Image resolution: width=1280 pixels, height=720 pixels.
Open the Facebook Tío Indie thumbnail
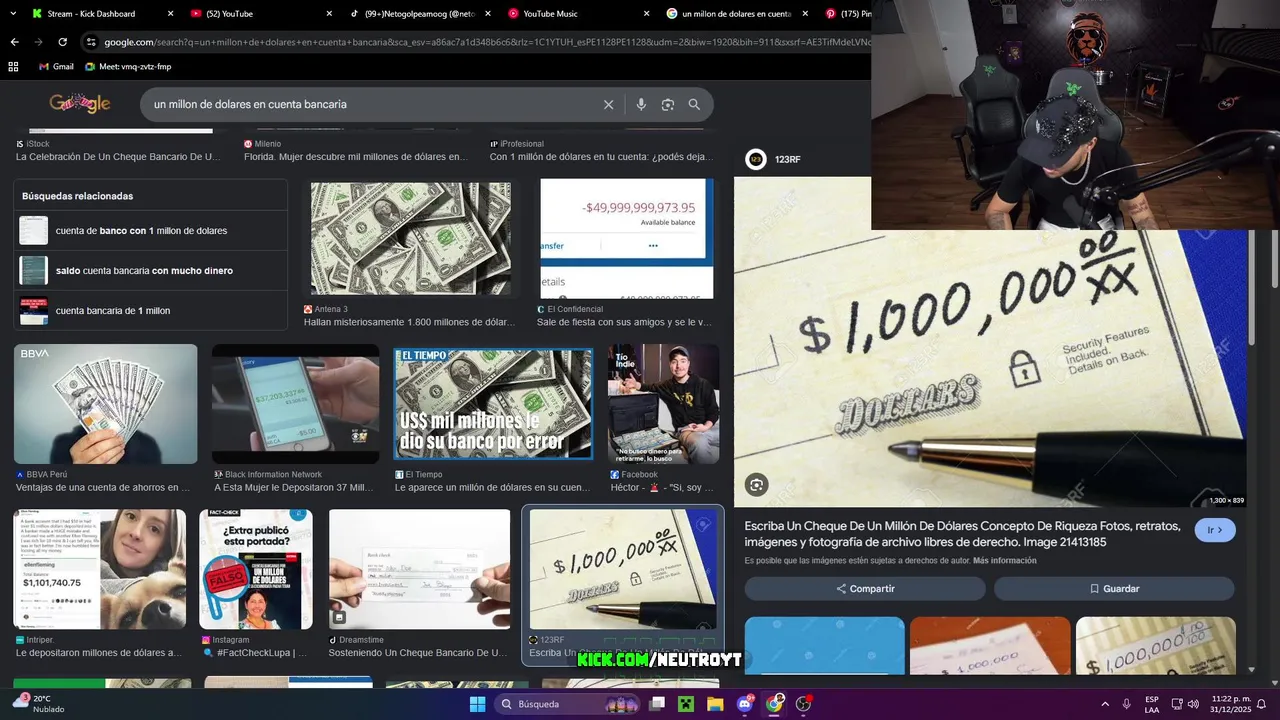[x=663, y=404]
